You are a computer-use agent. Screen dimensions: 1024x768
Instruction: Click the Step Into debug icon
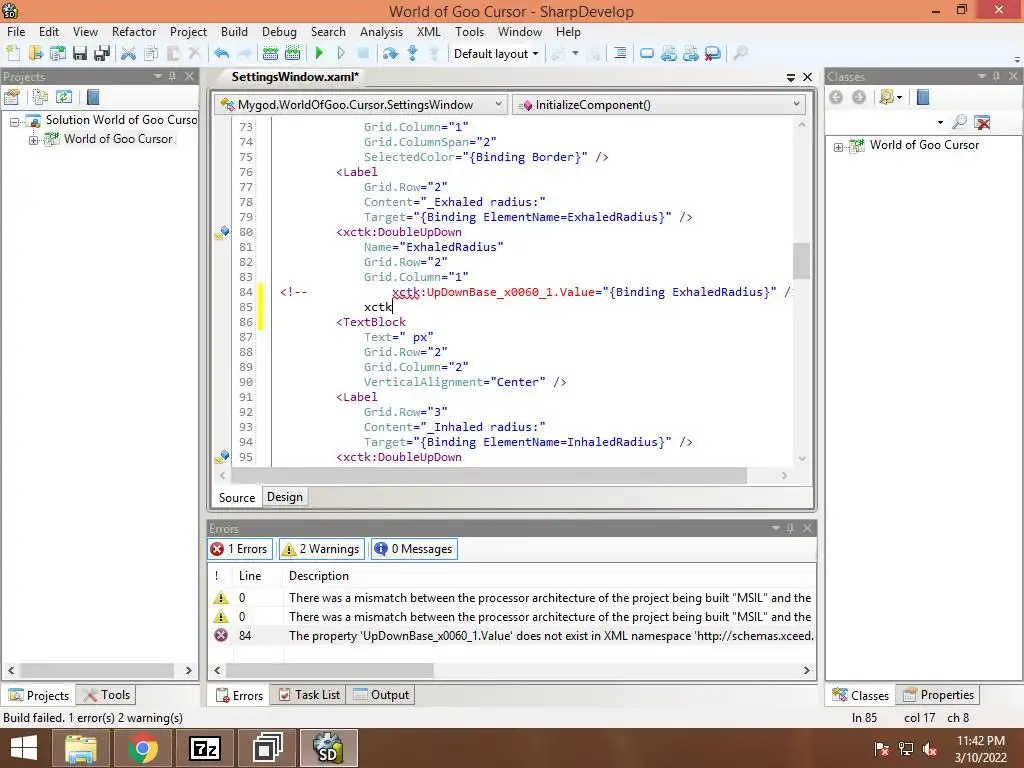pyautogui.click(x=413, y=54)
